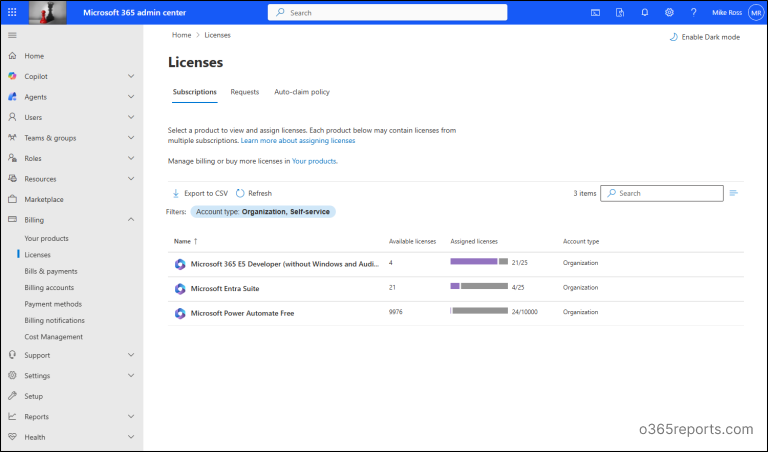Expand sidebar Settings menu chevron

coord(131,375)
